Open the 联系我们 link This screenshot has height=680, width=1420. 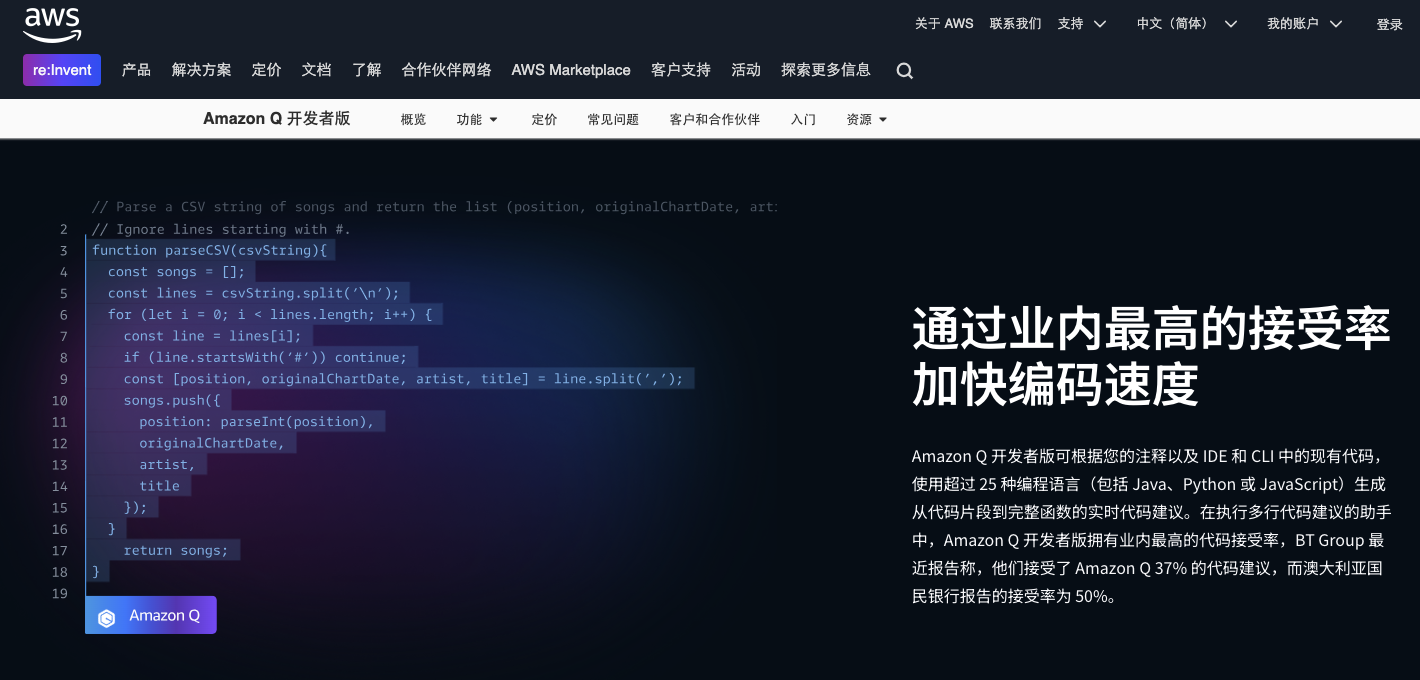pos(1015,24)
